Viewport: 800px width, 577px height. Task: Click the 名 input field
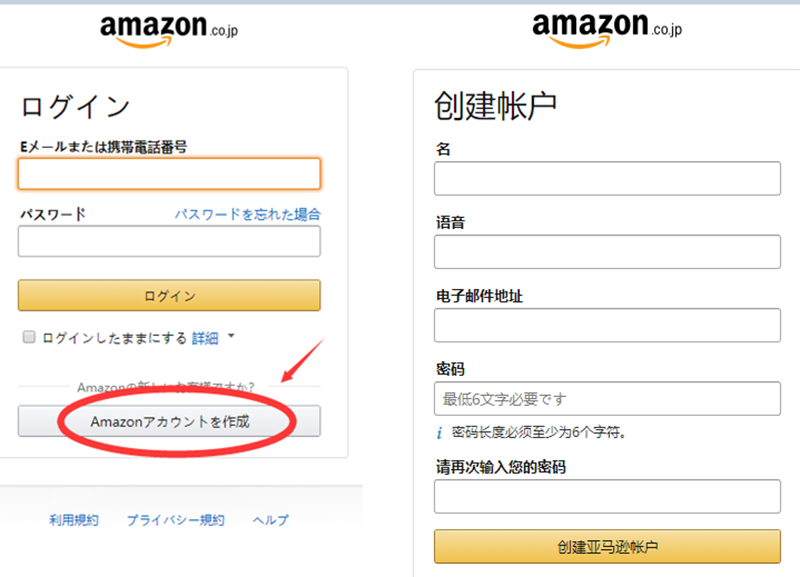coord(607,179)
